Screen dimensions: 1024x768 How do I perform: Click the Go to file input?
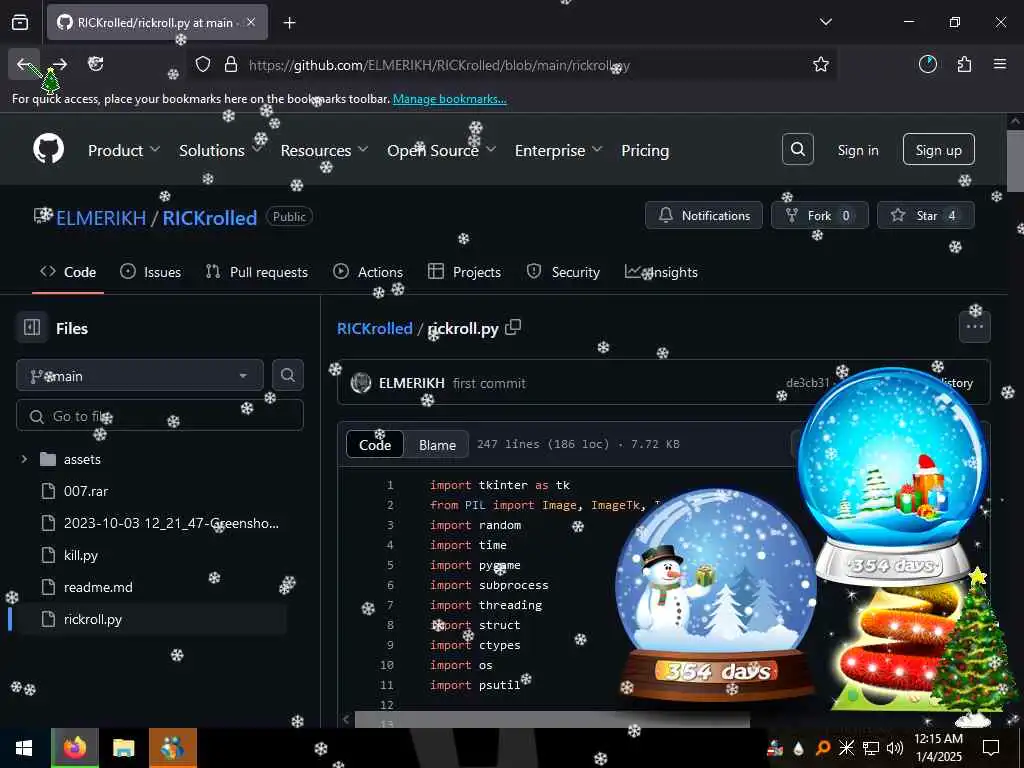pos(160,416)
